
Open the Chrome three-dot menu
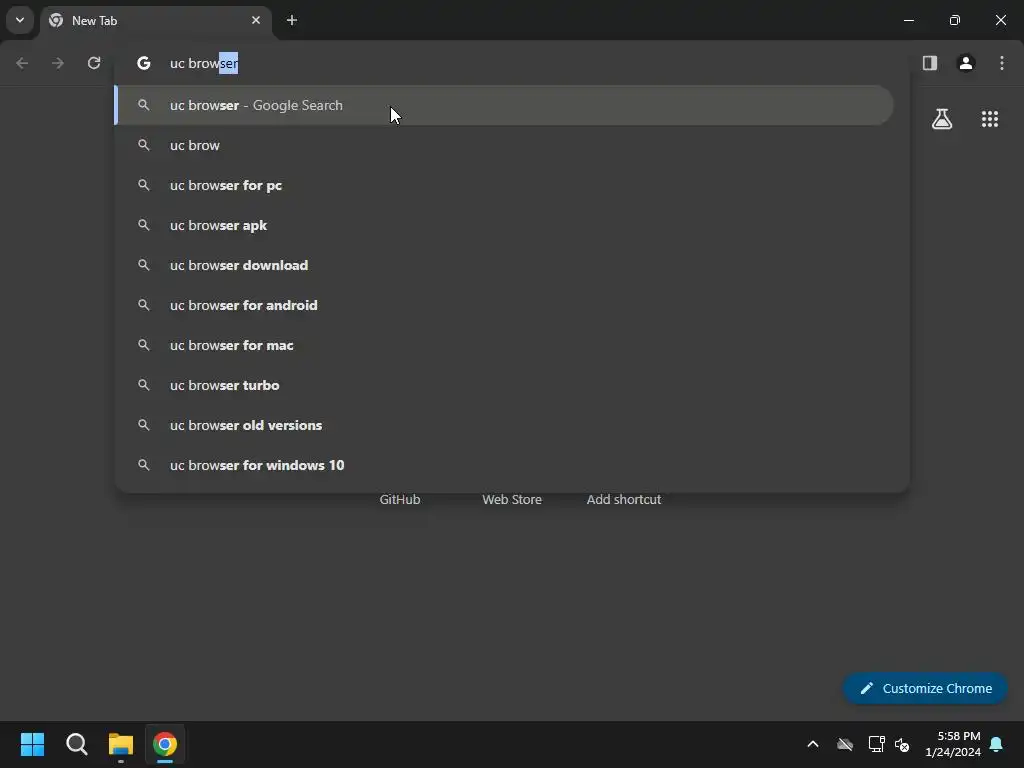coord(1002,63)
